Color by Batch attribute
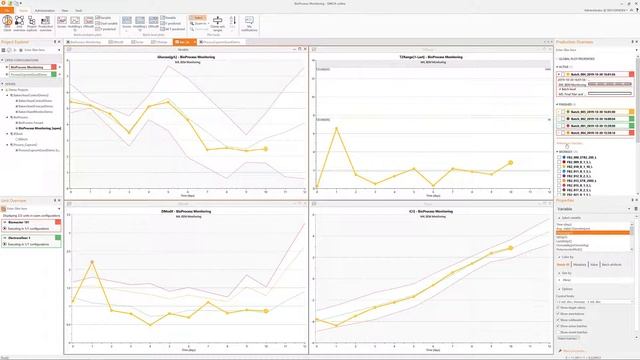 (x=611, y=265)
